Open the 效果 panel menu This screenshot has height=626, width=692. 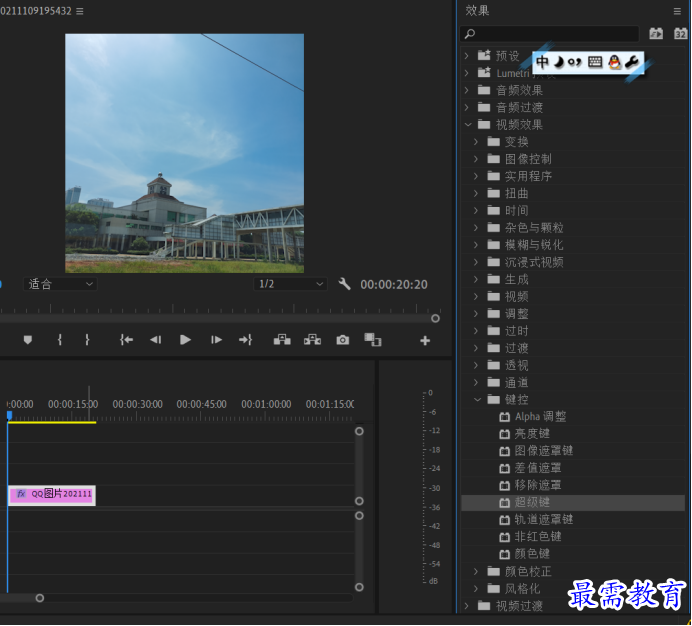[677, 11]
